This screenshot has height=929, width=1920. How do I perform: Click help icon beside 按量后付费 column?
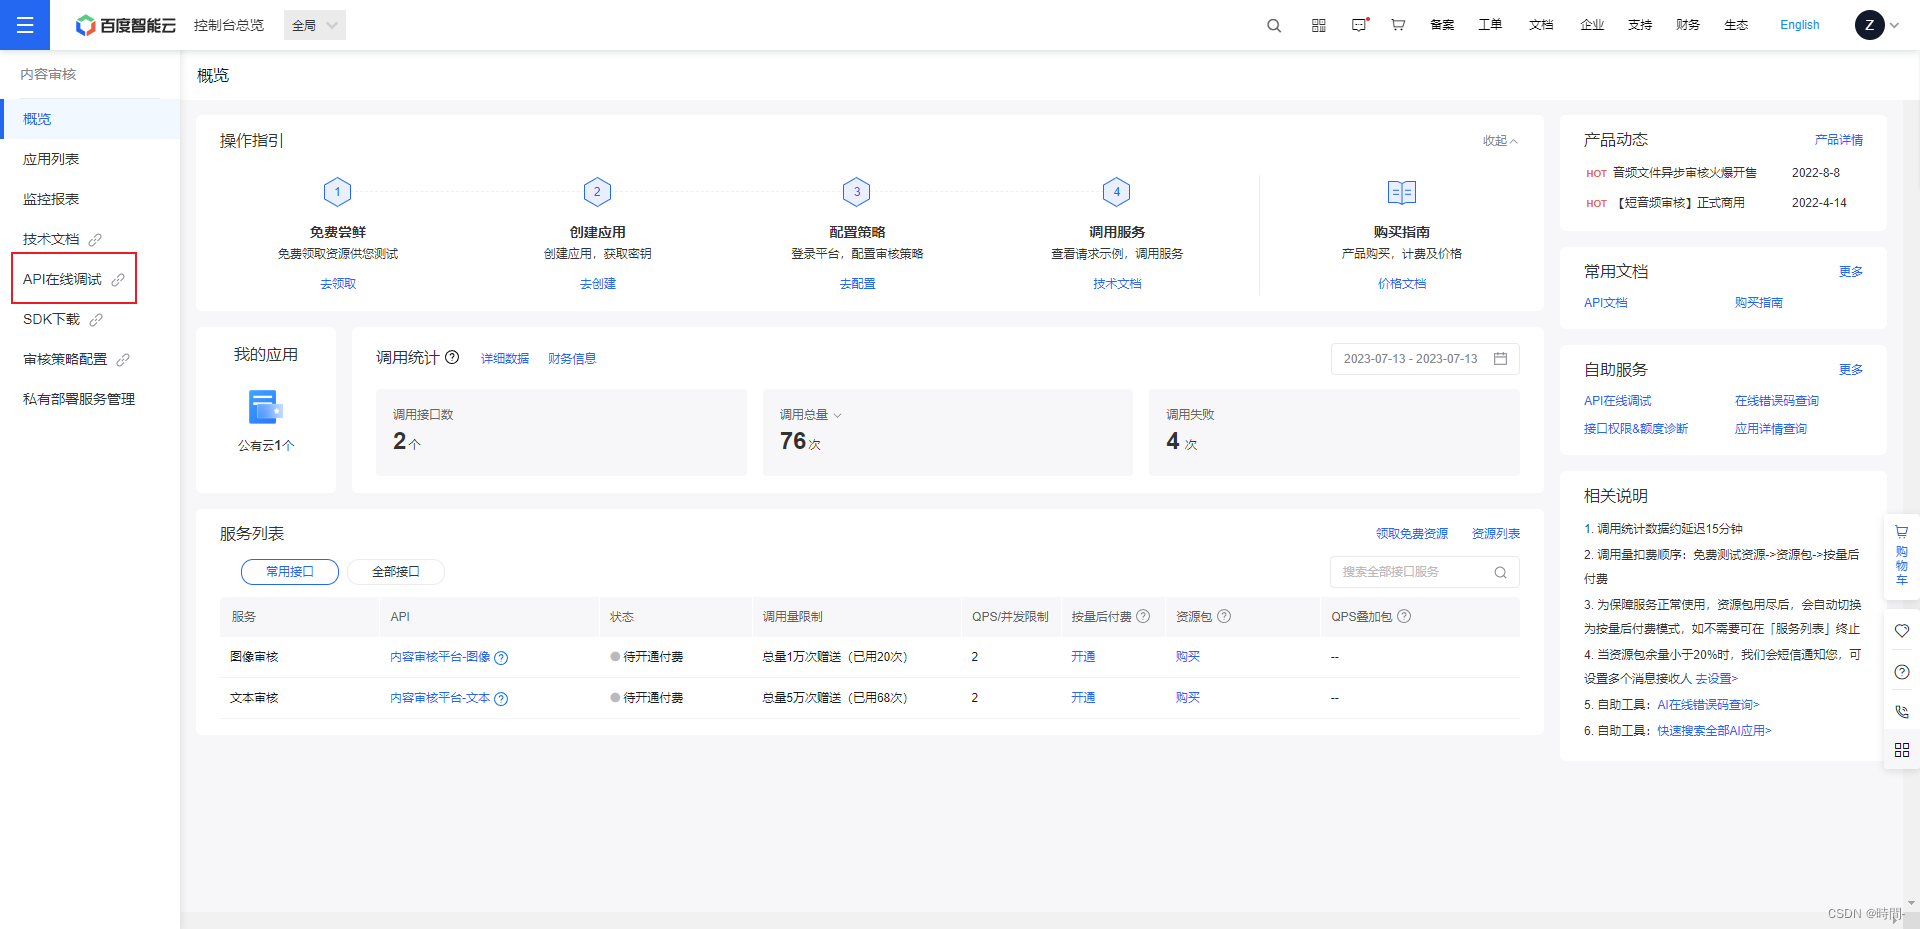pos(1143,616)
